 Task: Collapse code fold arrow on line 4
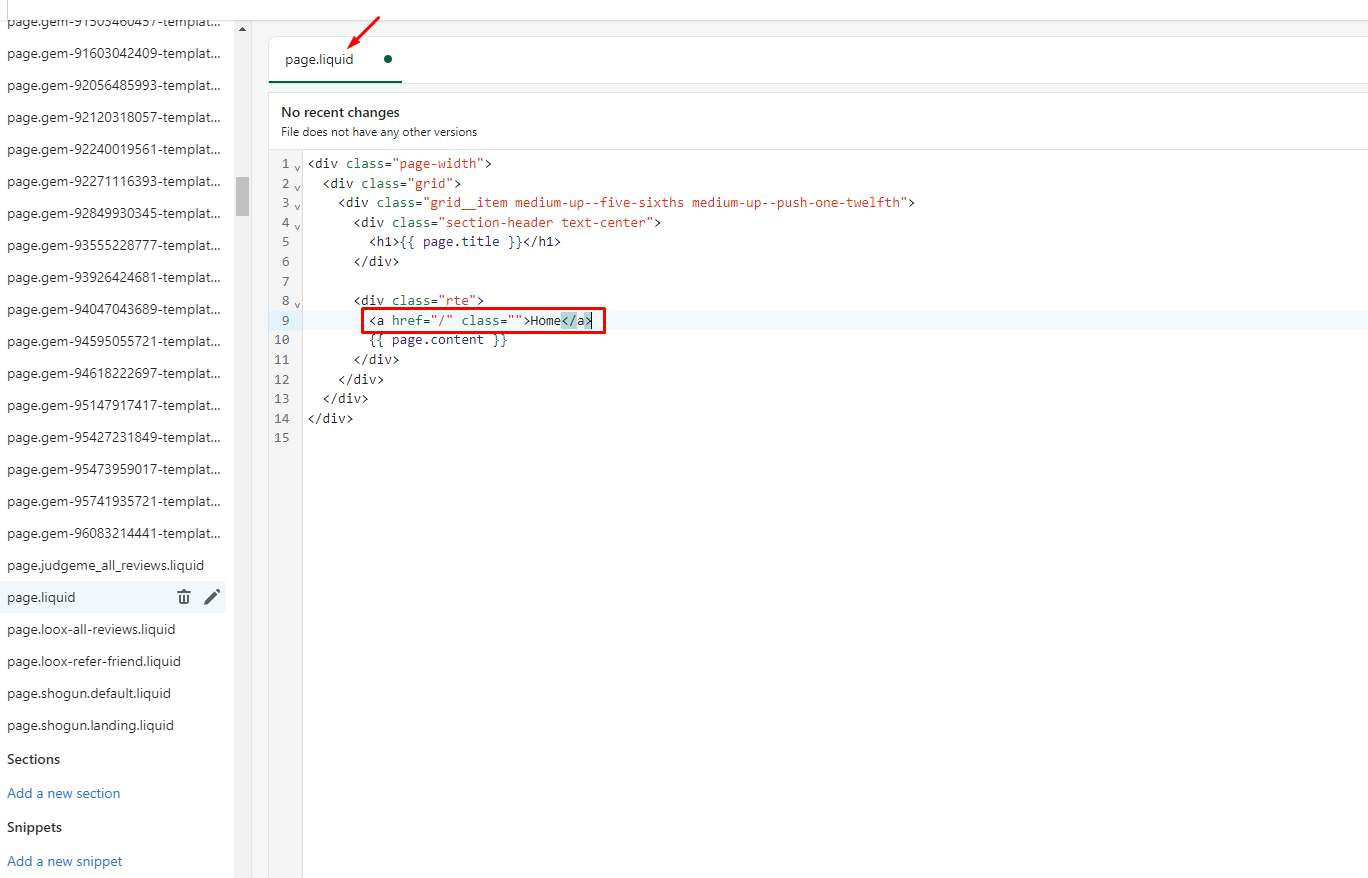[297, 225]
